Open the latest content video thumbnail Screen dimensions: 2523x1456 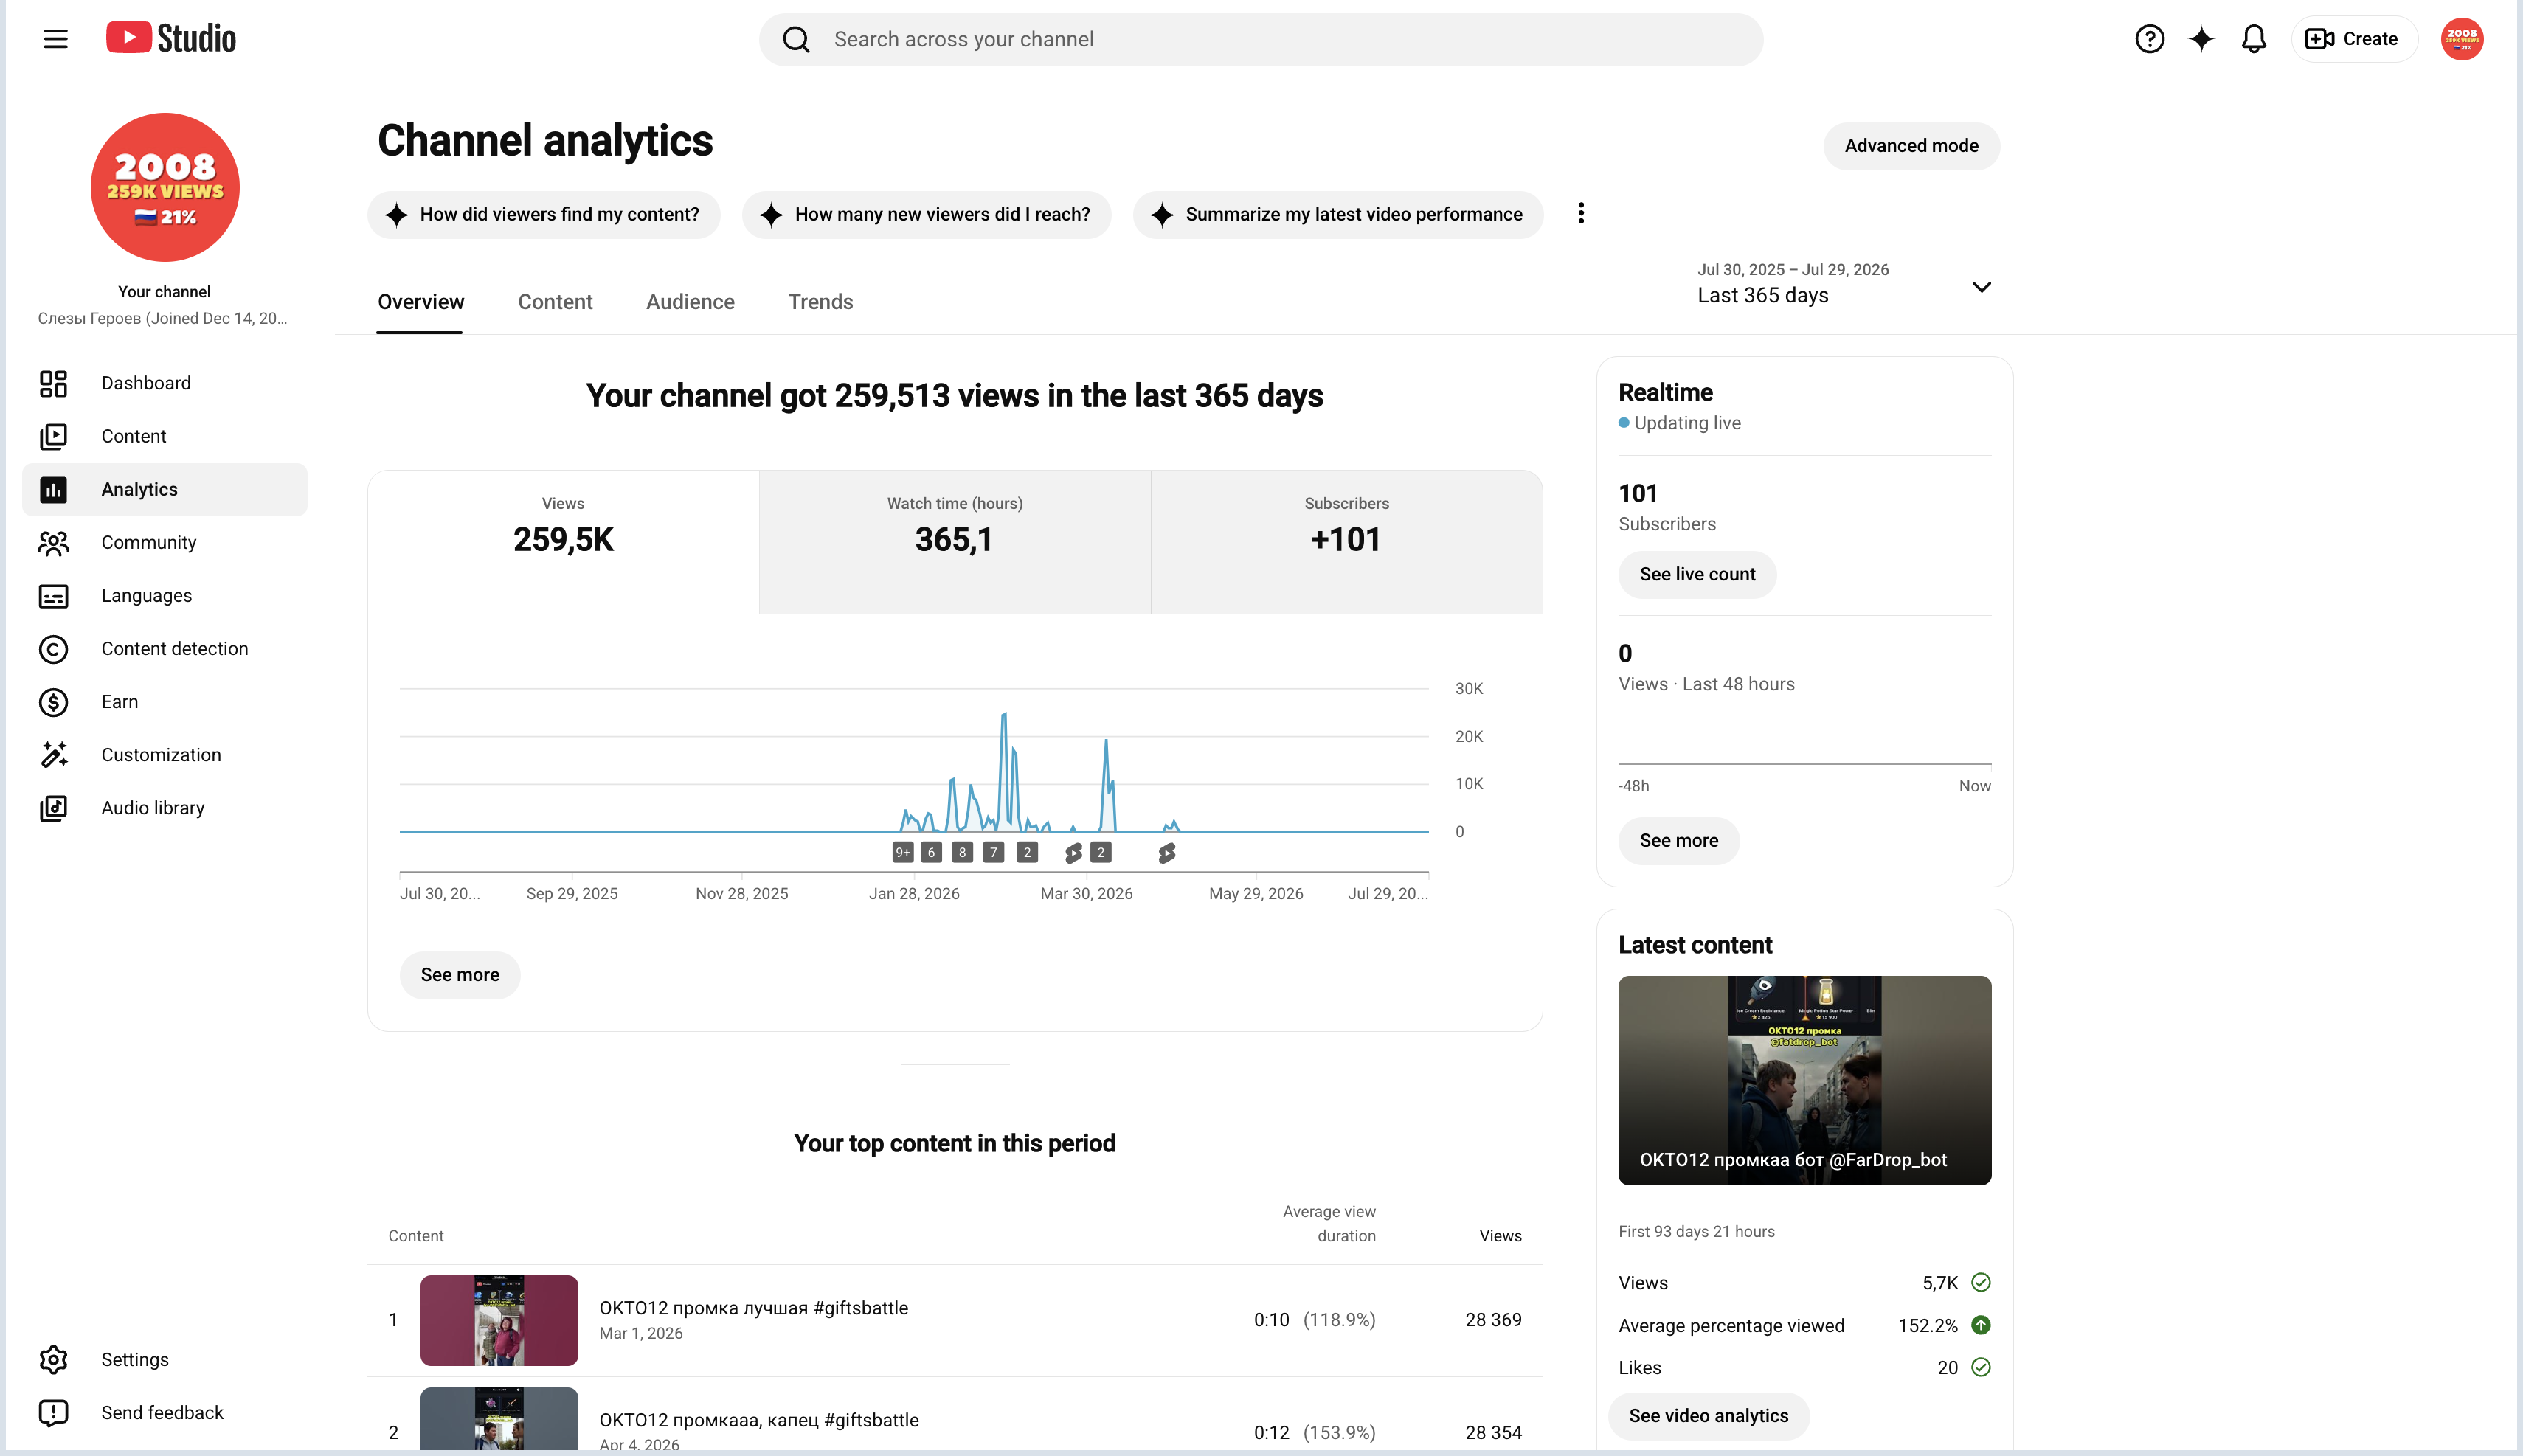click(x=1804, y=1080)
